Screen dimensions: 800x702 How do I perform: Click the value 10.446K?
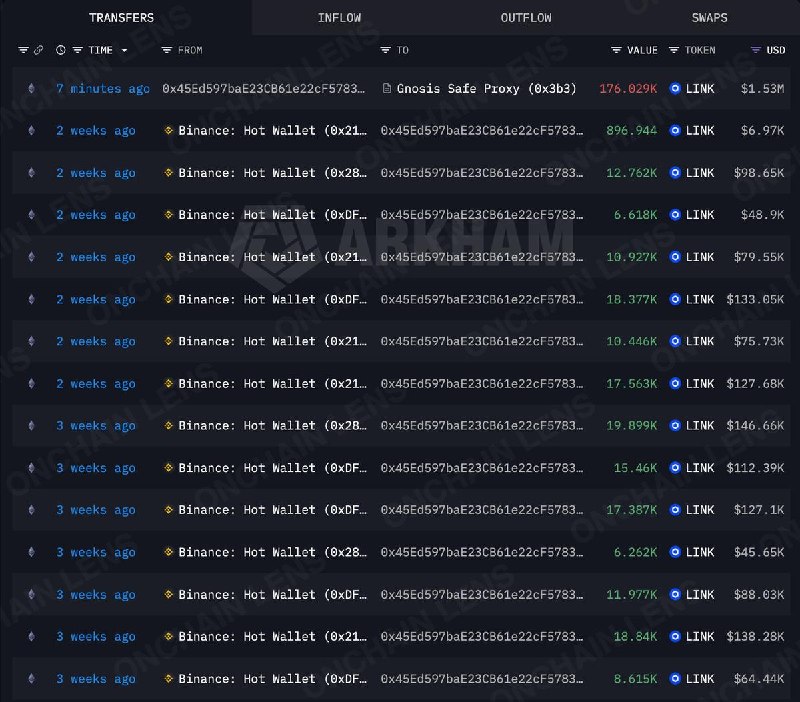tap(632, 341)
